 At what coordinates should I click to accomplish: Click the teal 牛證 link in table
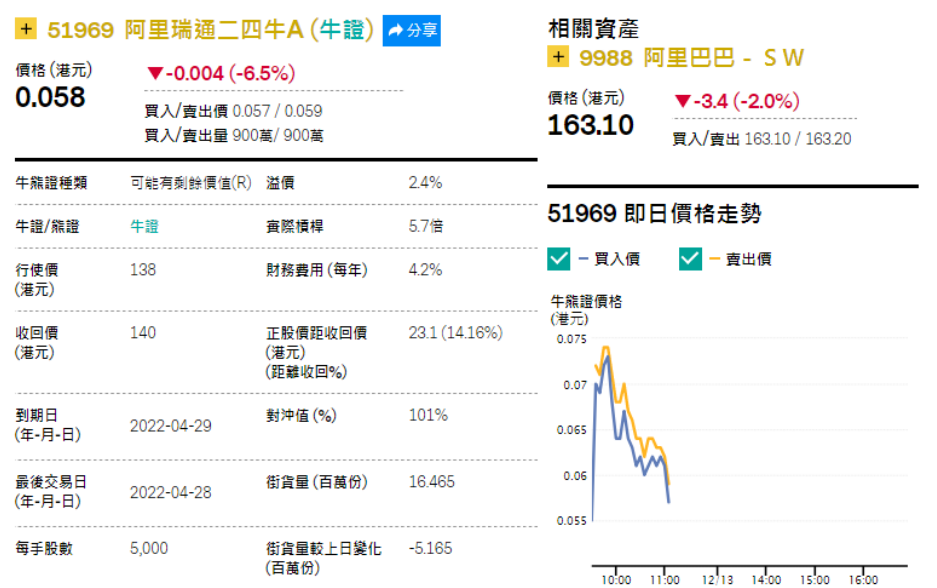pyautogui.click(x=145, y=226)
